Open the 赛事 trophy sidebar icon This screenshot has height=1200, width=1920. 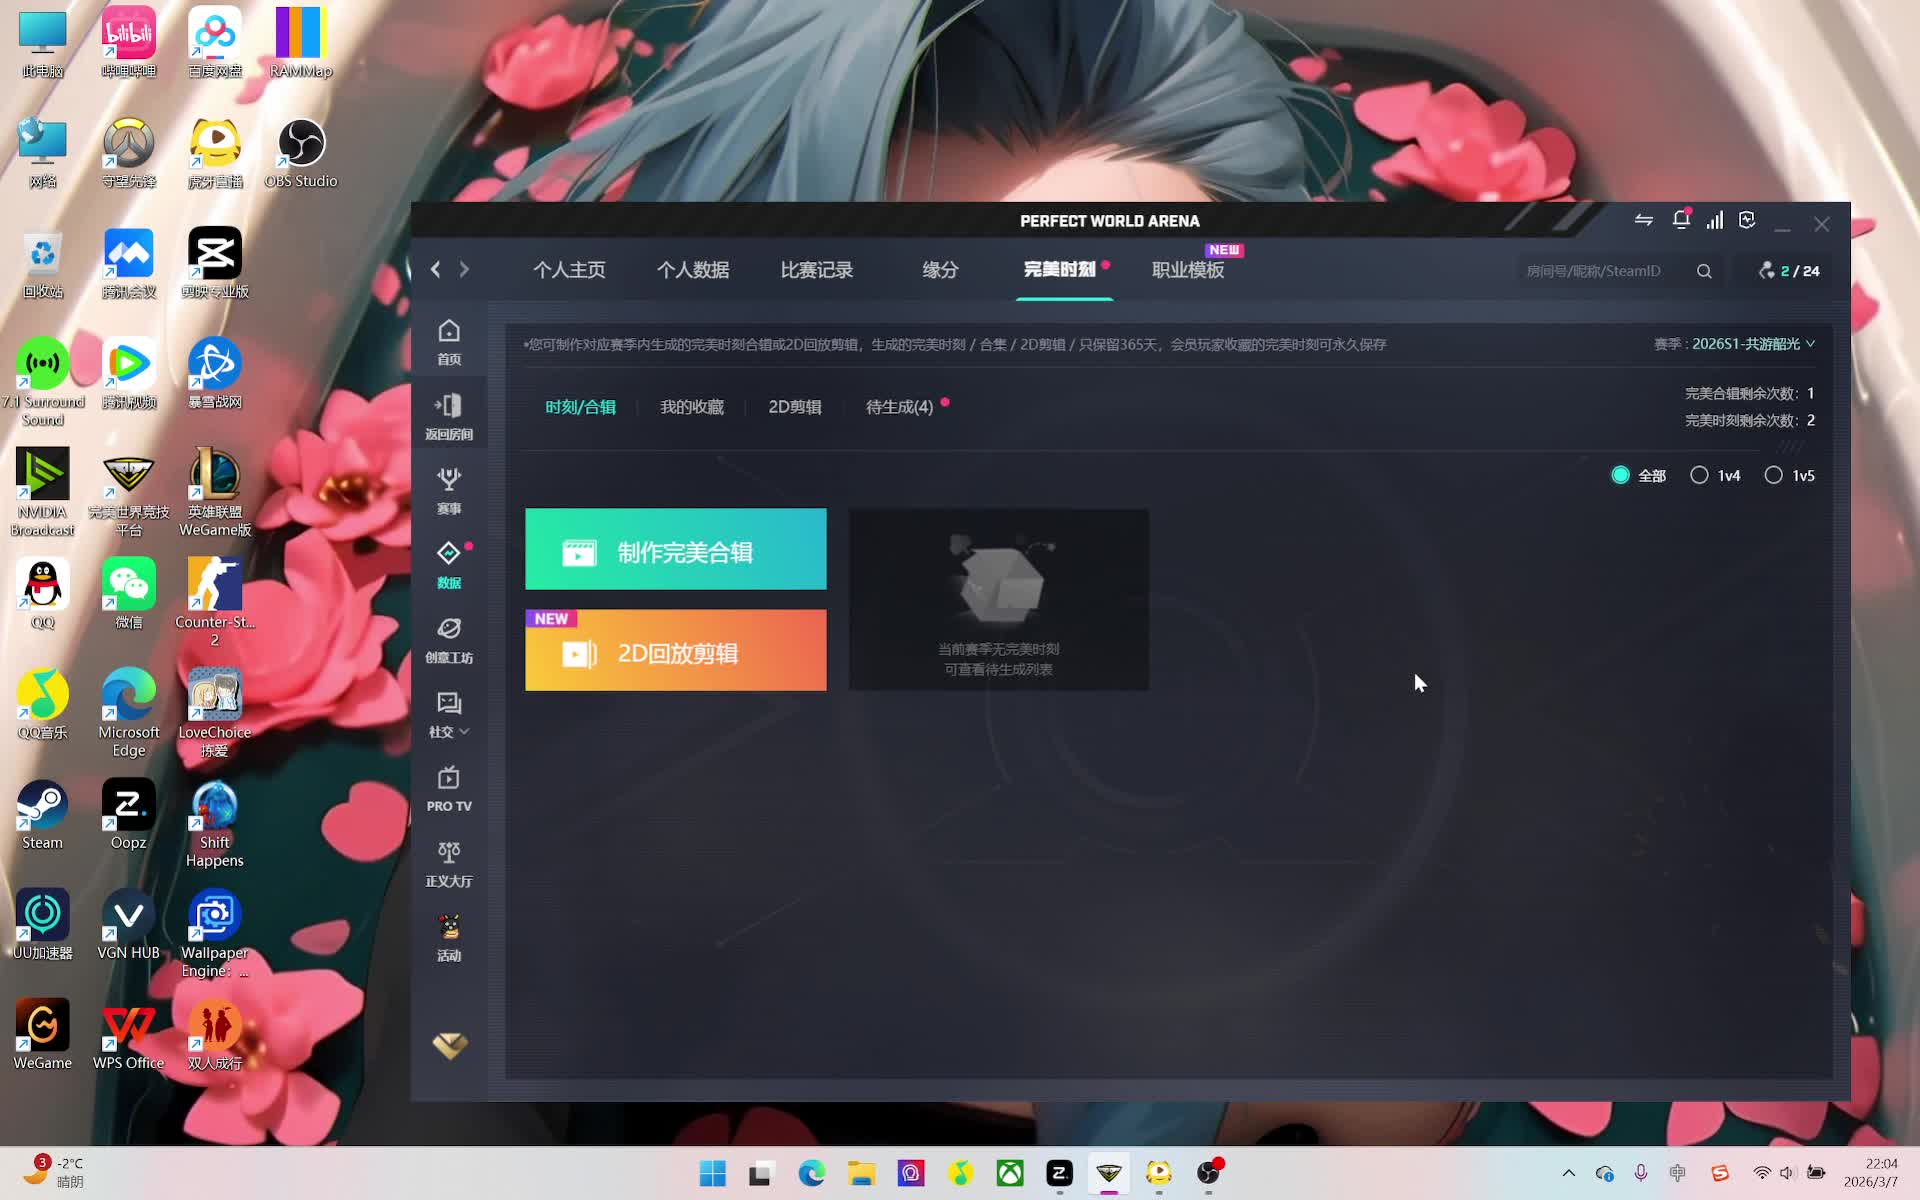(x=449, y=490)
